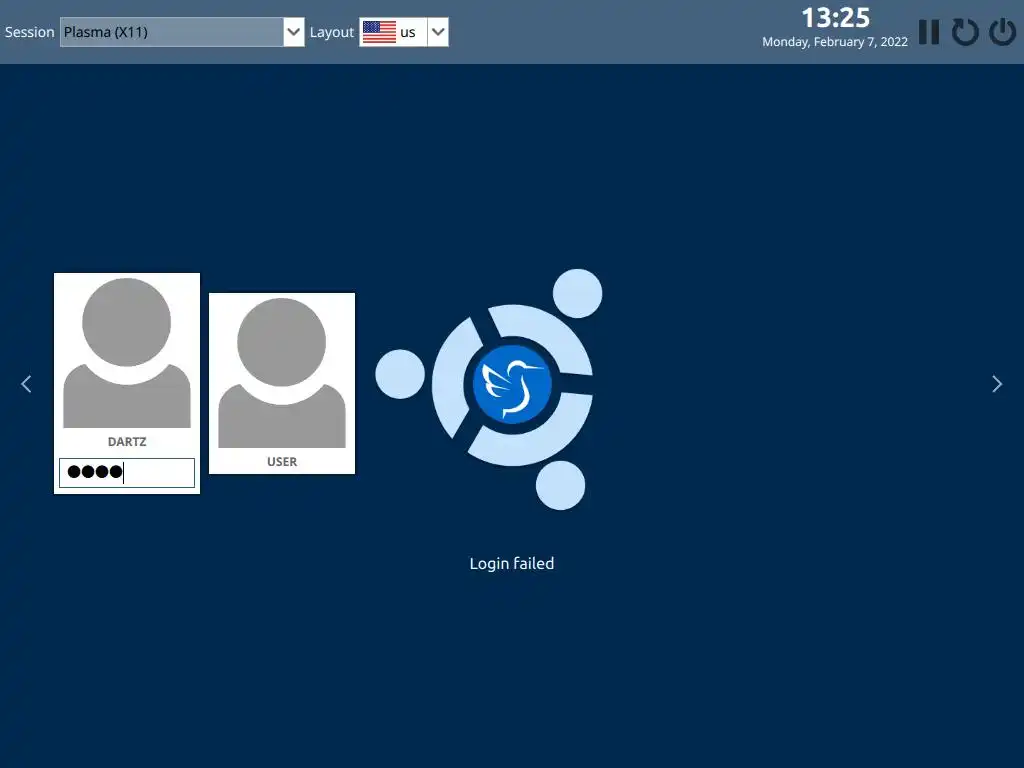The width and height of the screenshot is (1024, 768).
Task: Click the Login failed message
Action: [512, 564]
